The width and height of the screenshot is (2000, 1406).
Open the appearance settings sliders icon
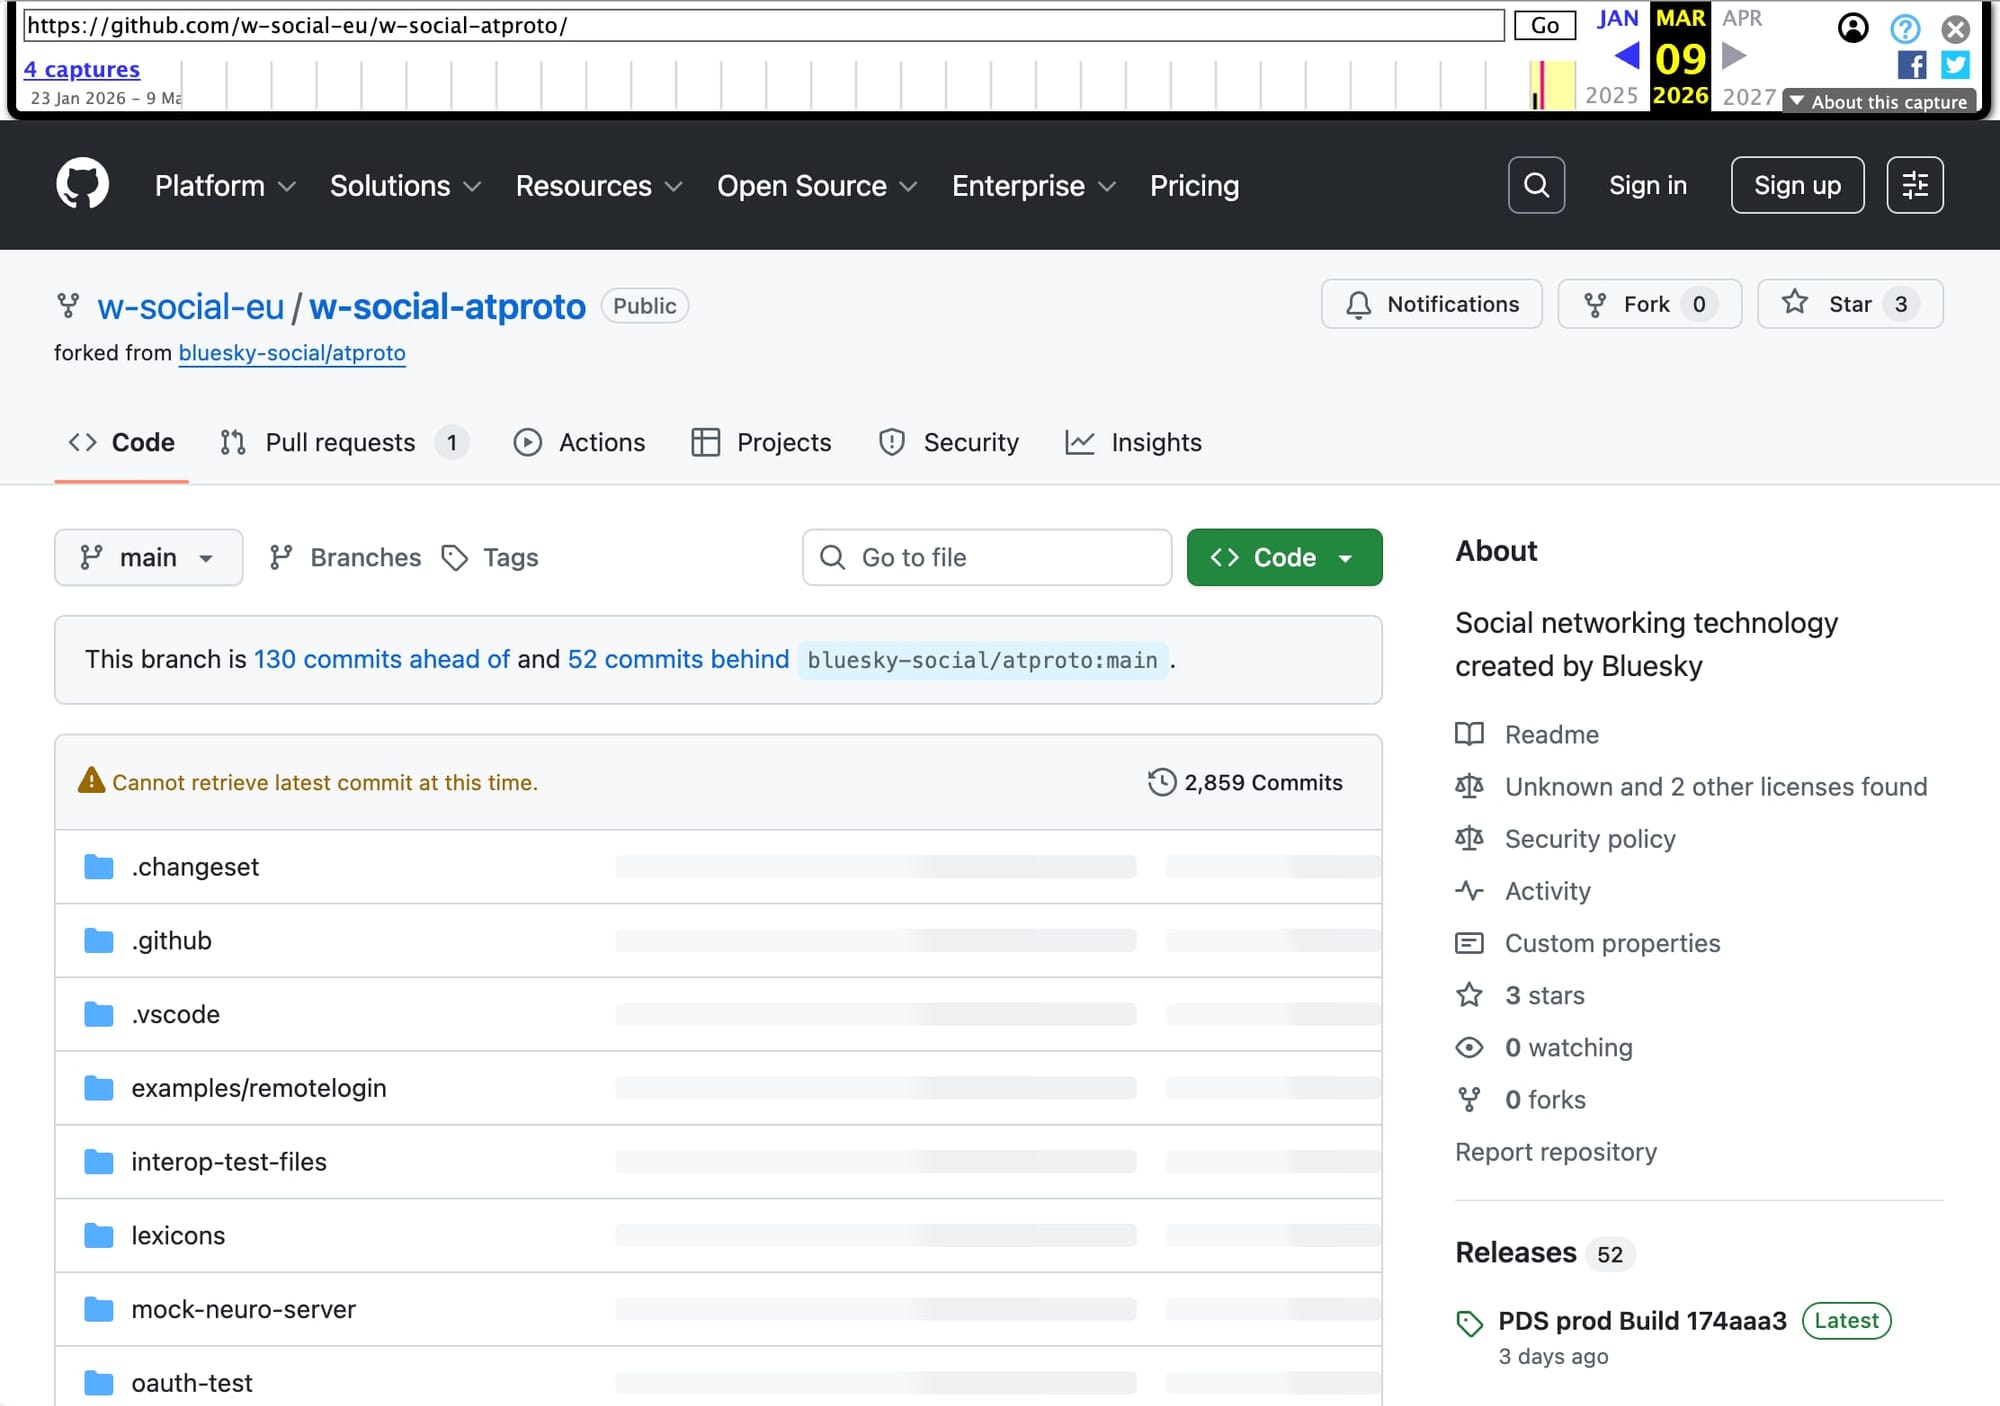(x=1914, y=185)
